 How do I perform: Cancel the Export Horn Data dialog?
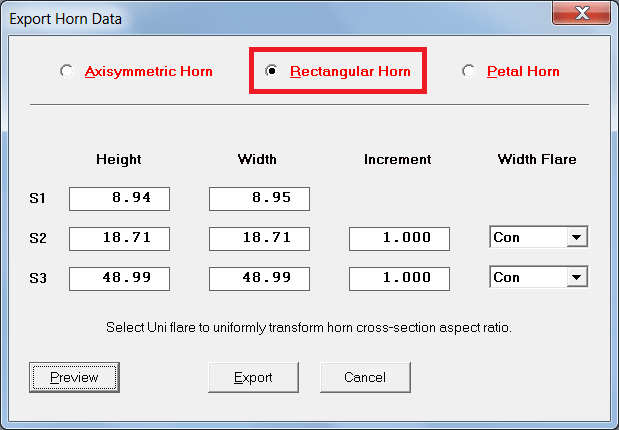365,377
